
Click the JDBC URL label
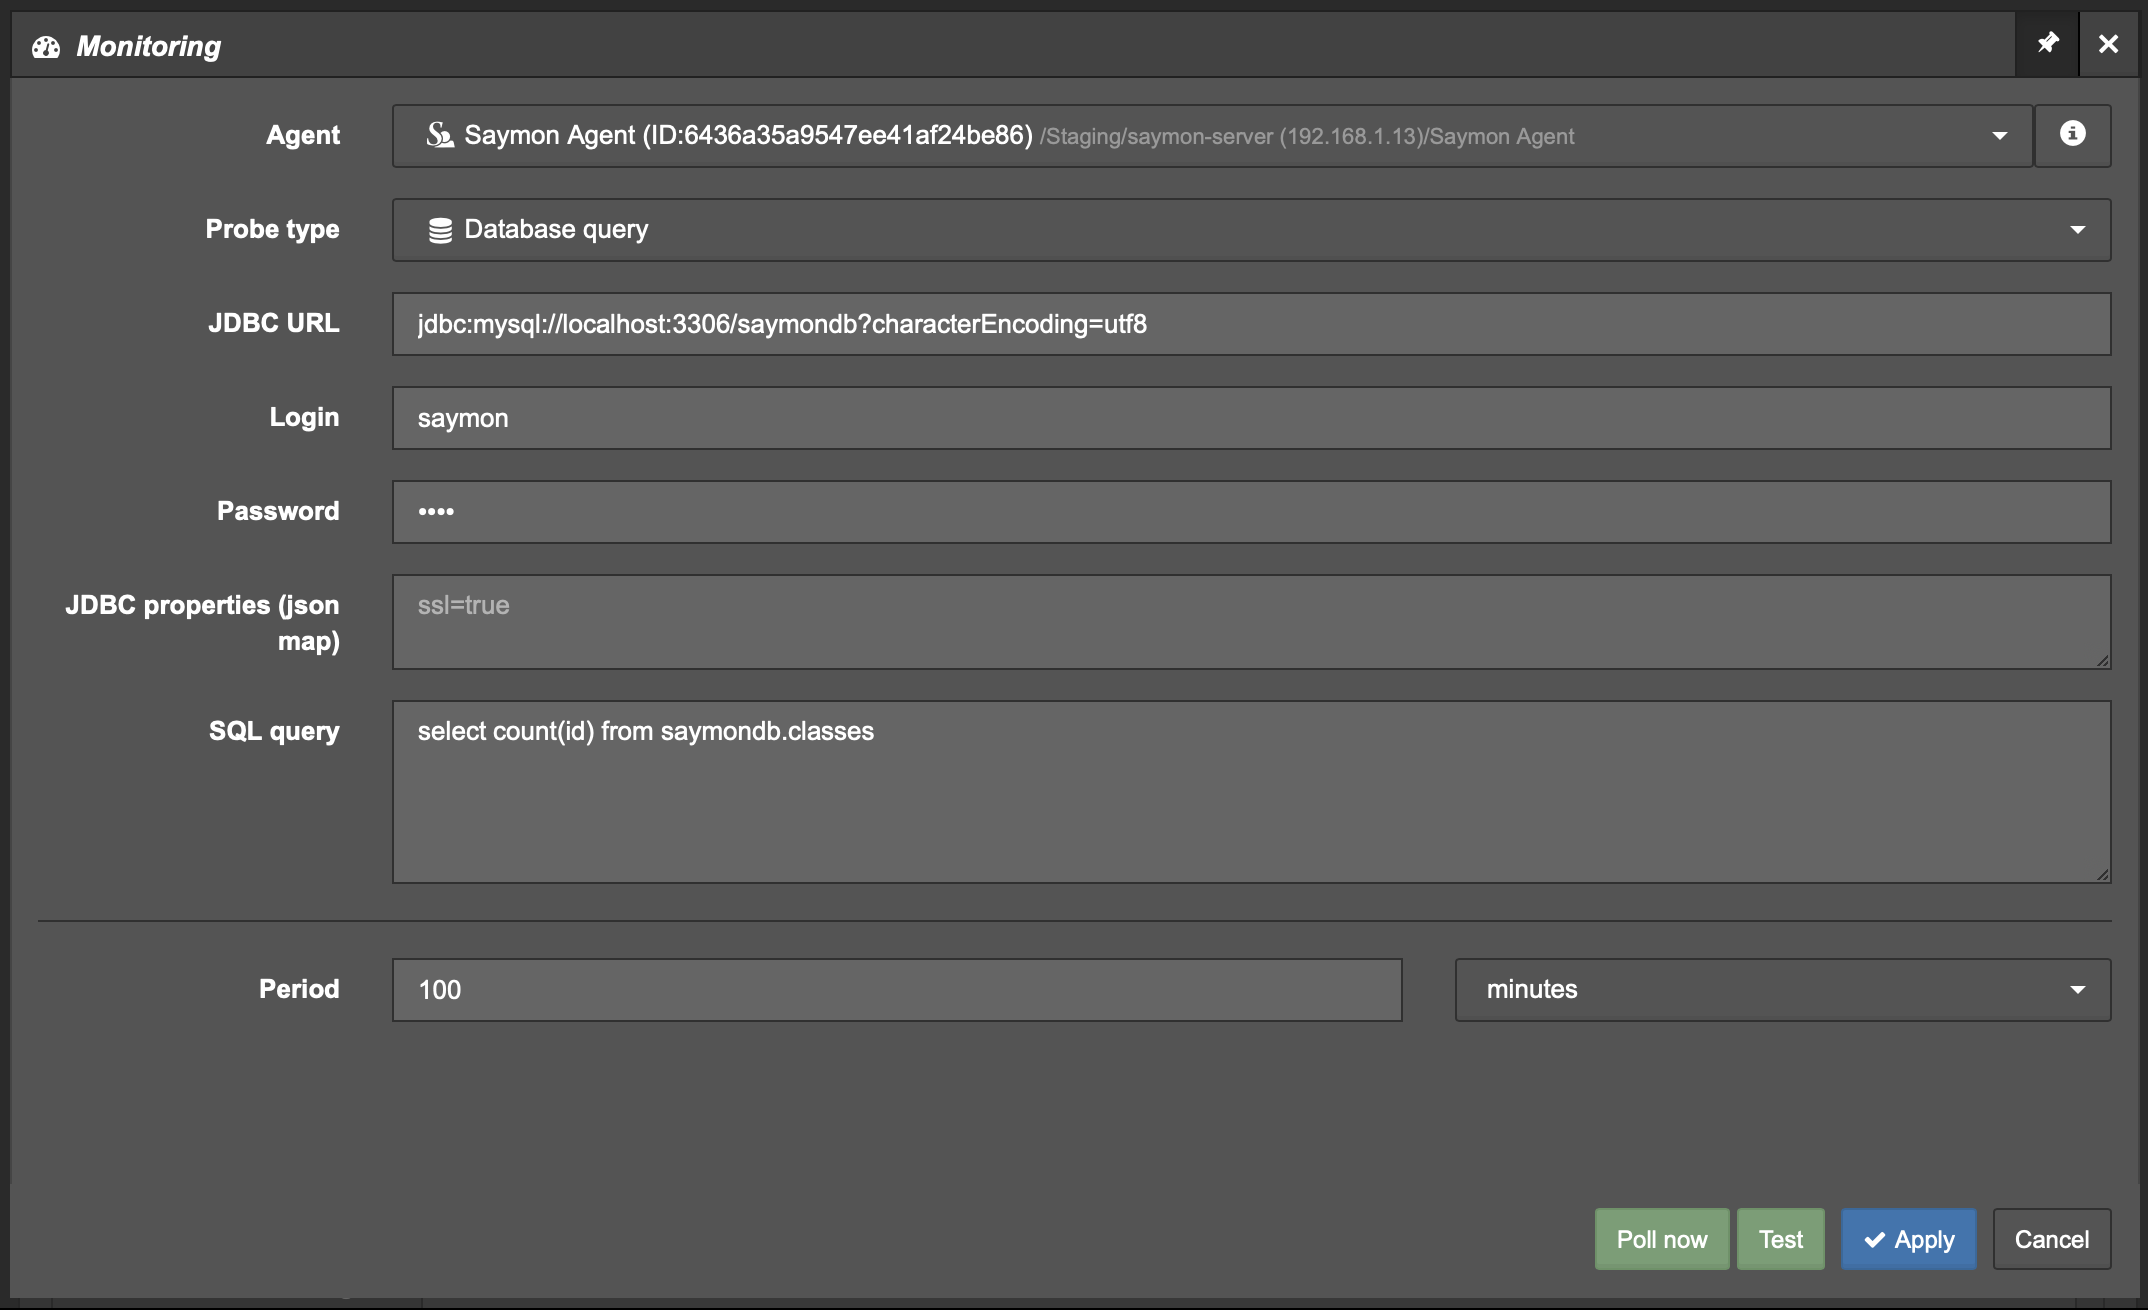274,323
